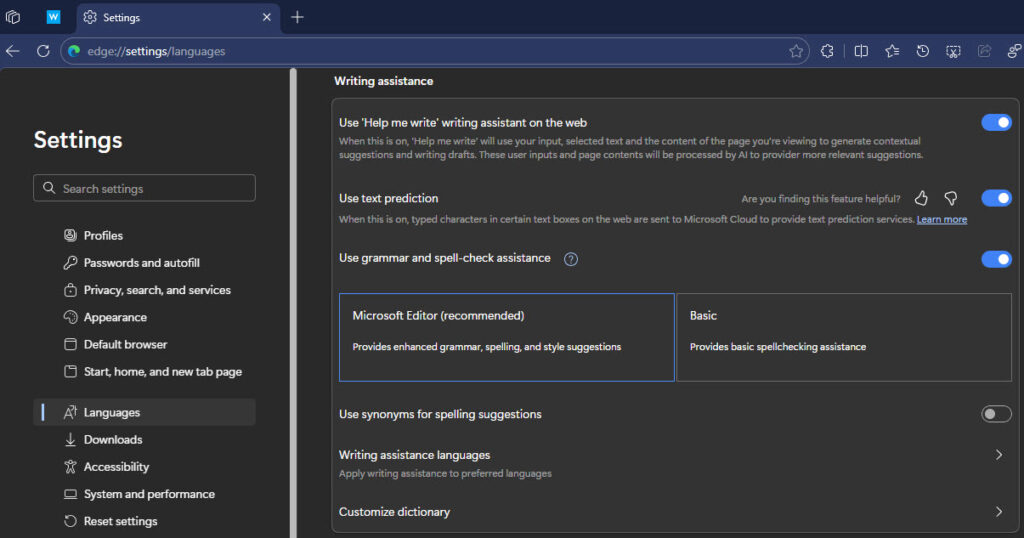Image resolution: width=1024 pixels, height=538 pixels.
Task: Click the Search settings field
Action: (x=144, y=188)
